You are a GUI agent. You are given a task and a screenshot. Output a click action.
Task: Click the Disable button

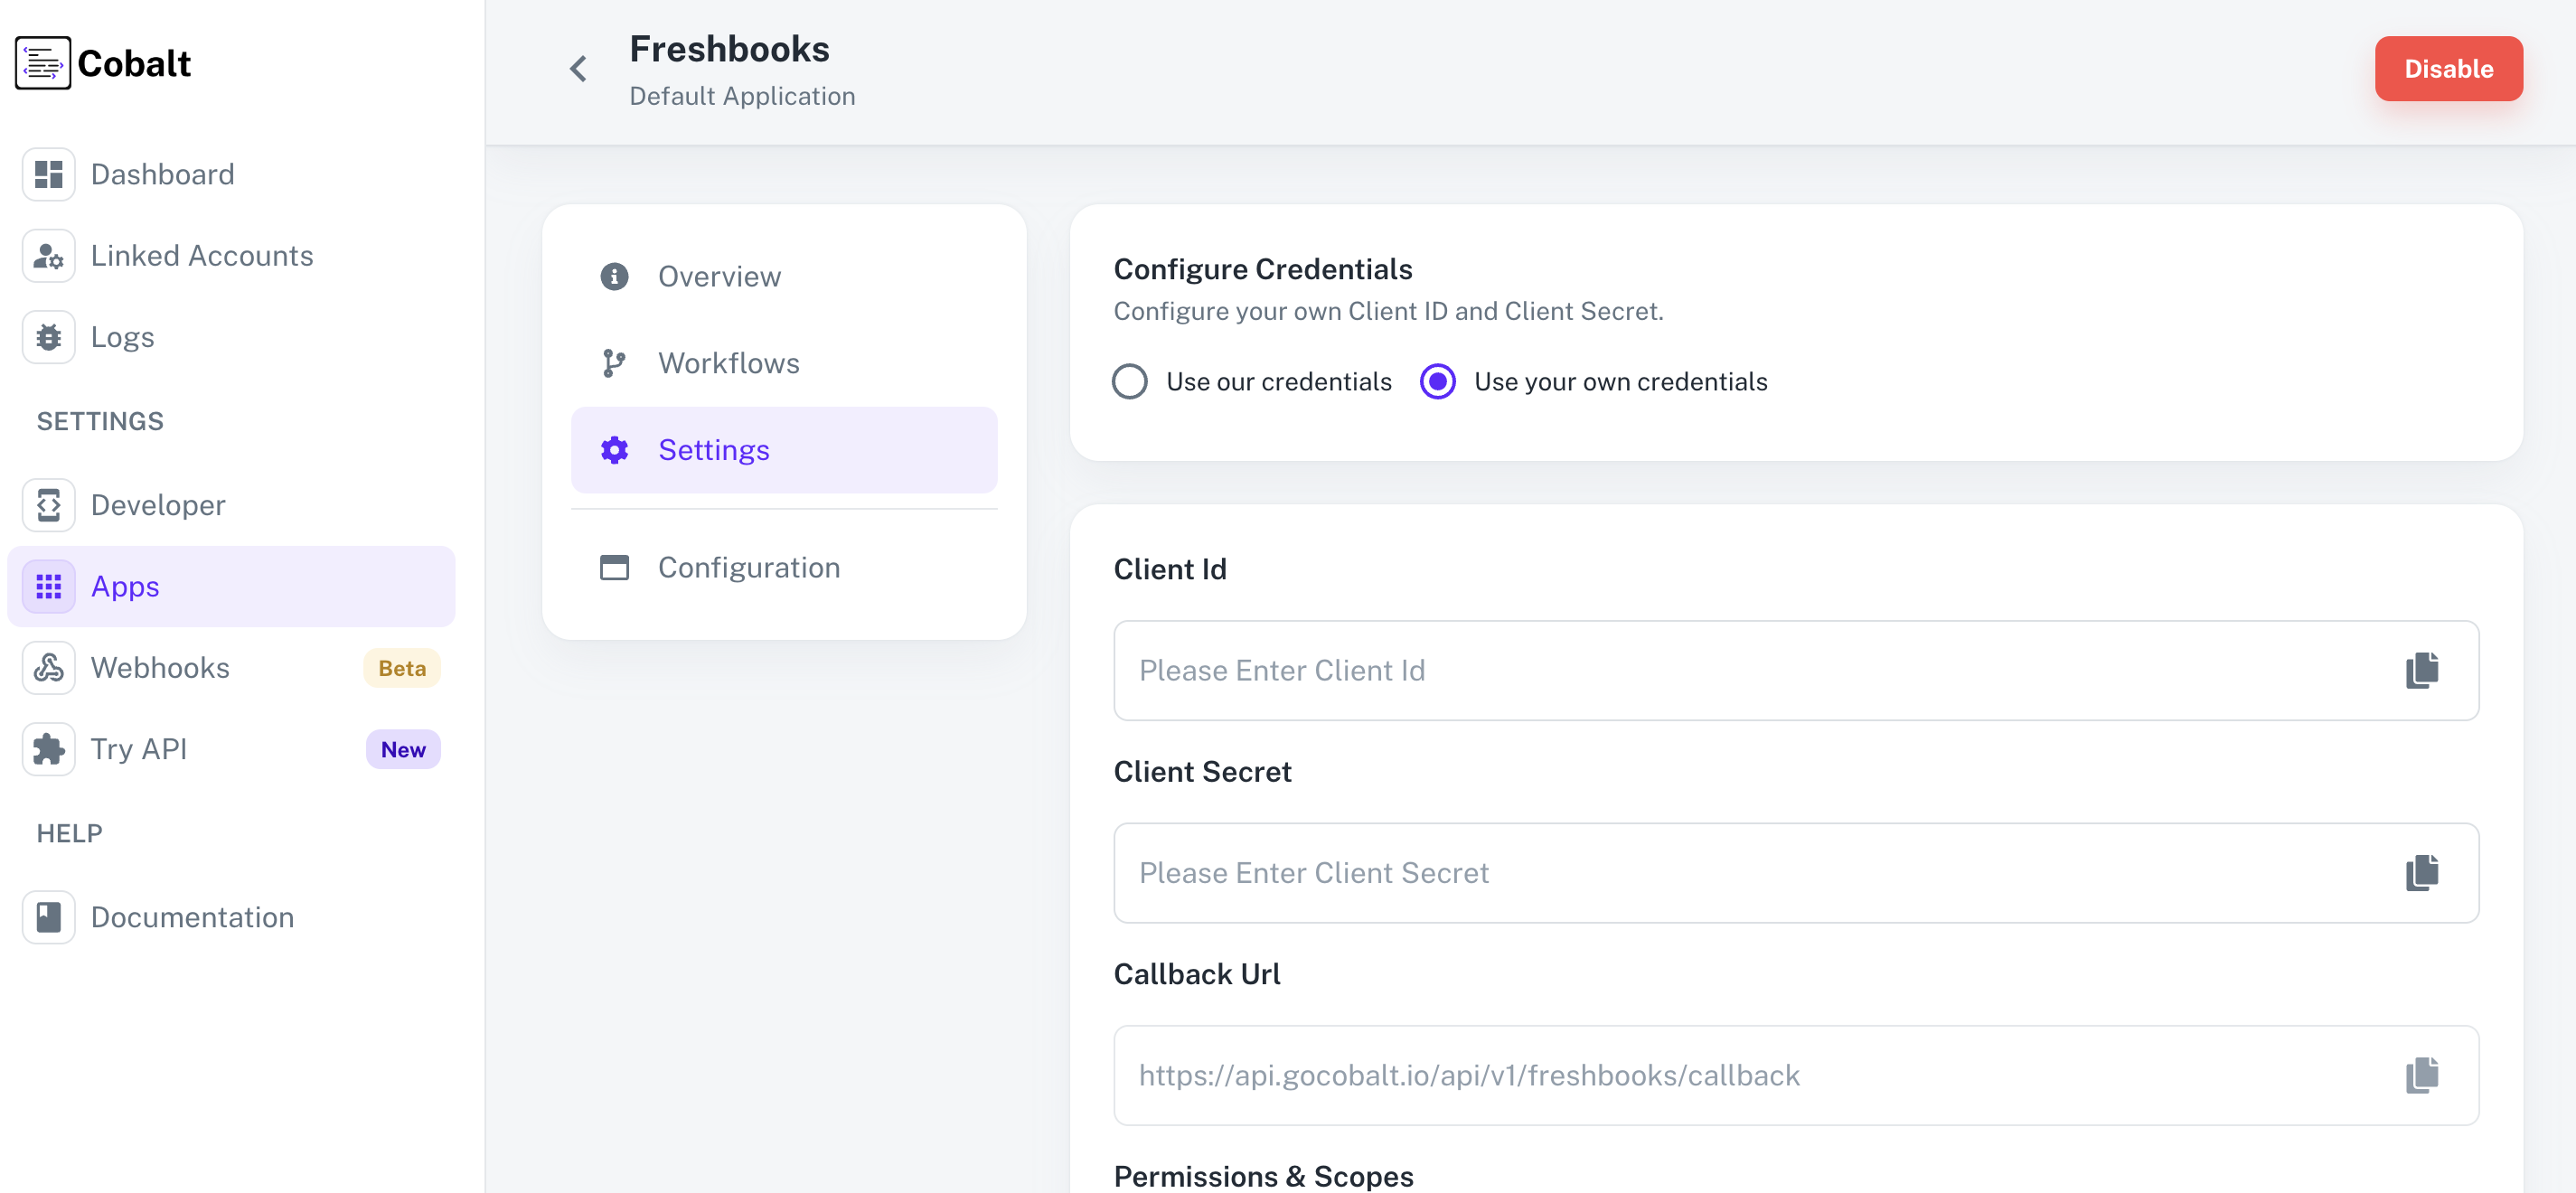[x=2449, y=68]
